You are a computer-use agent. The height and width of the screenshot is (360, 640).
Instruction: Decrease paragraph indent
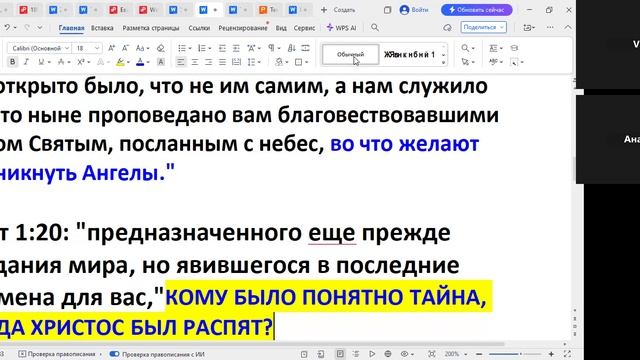point(222,48)
